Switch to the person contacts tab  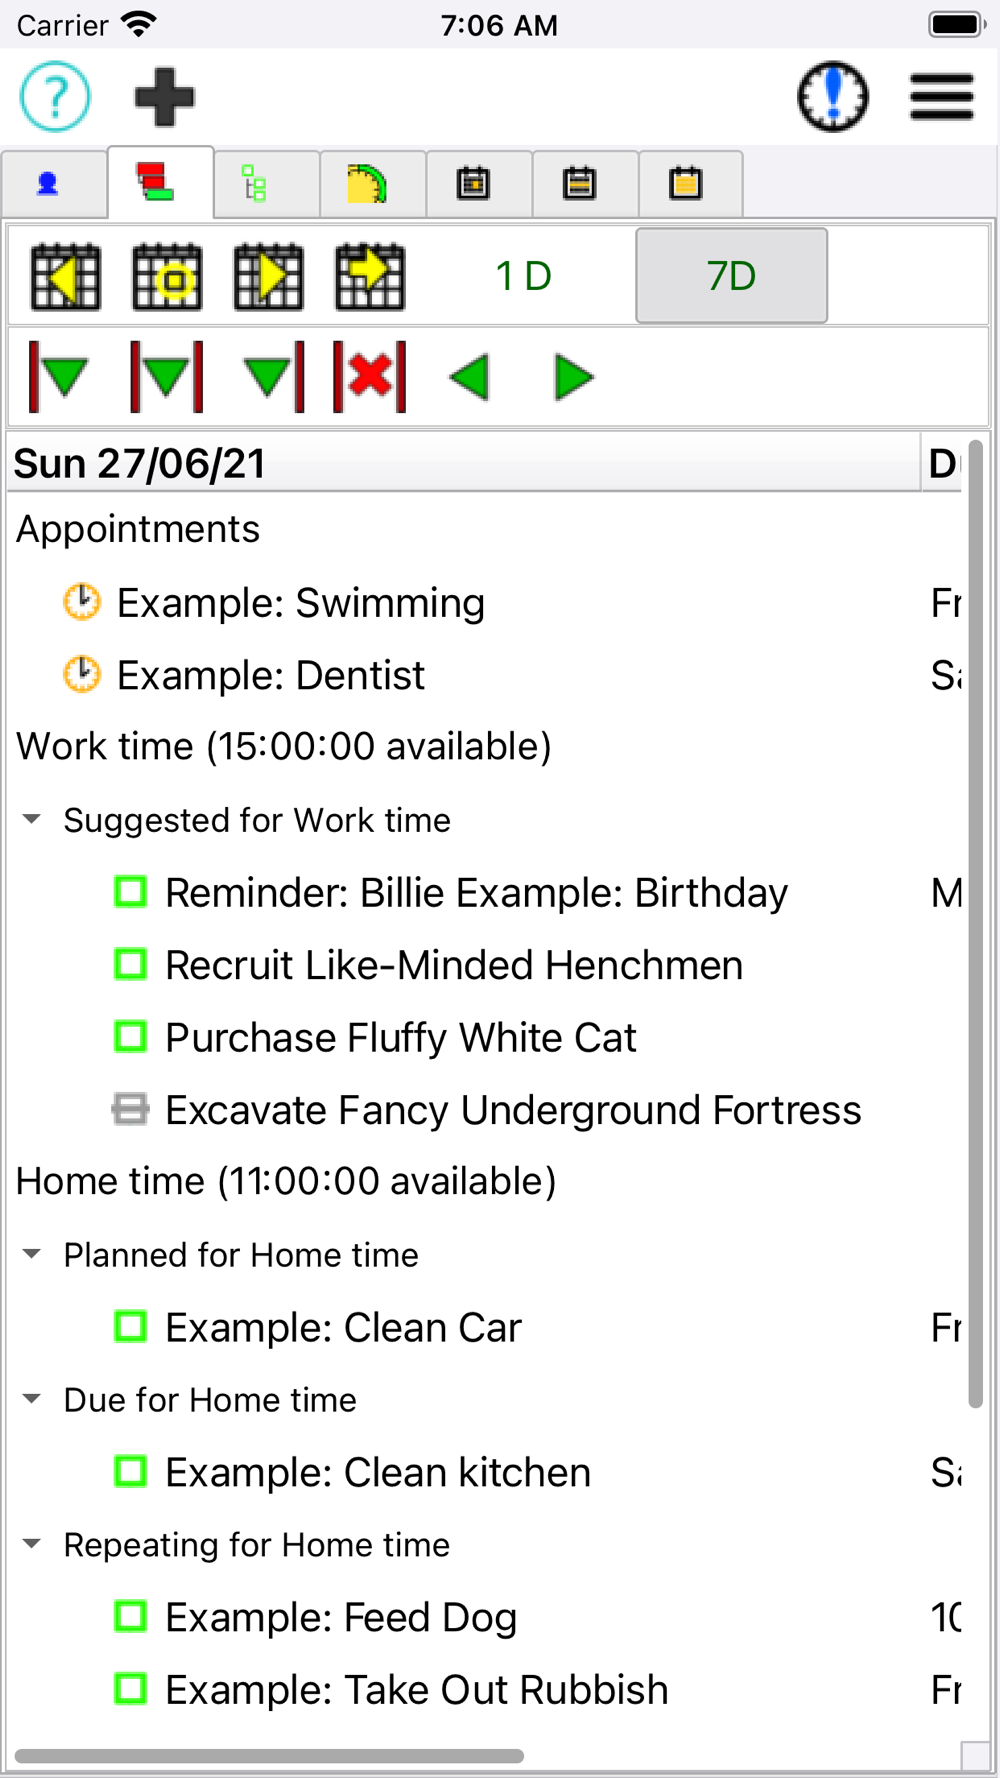point(48,184)
